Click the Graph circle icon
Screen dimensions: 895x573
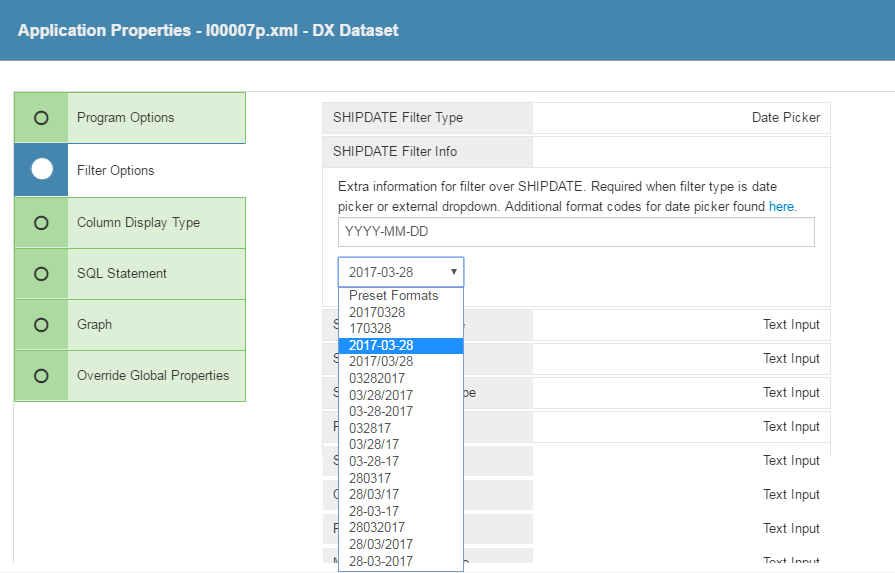41,325
